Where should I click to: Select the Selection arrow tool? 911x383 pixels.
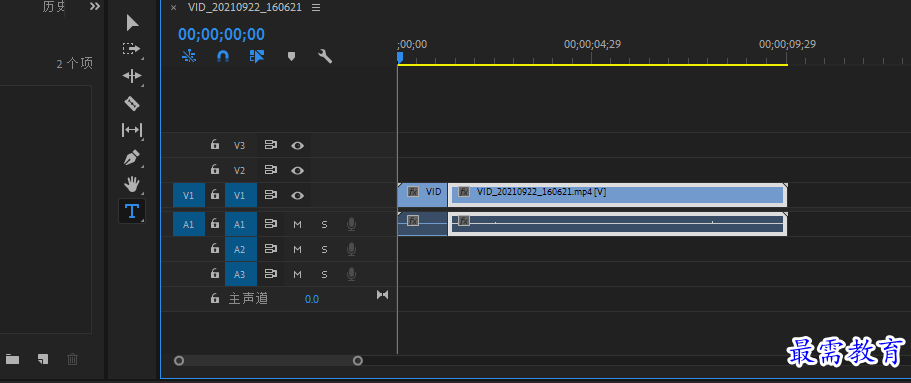click(132, 23)
